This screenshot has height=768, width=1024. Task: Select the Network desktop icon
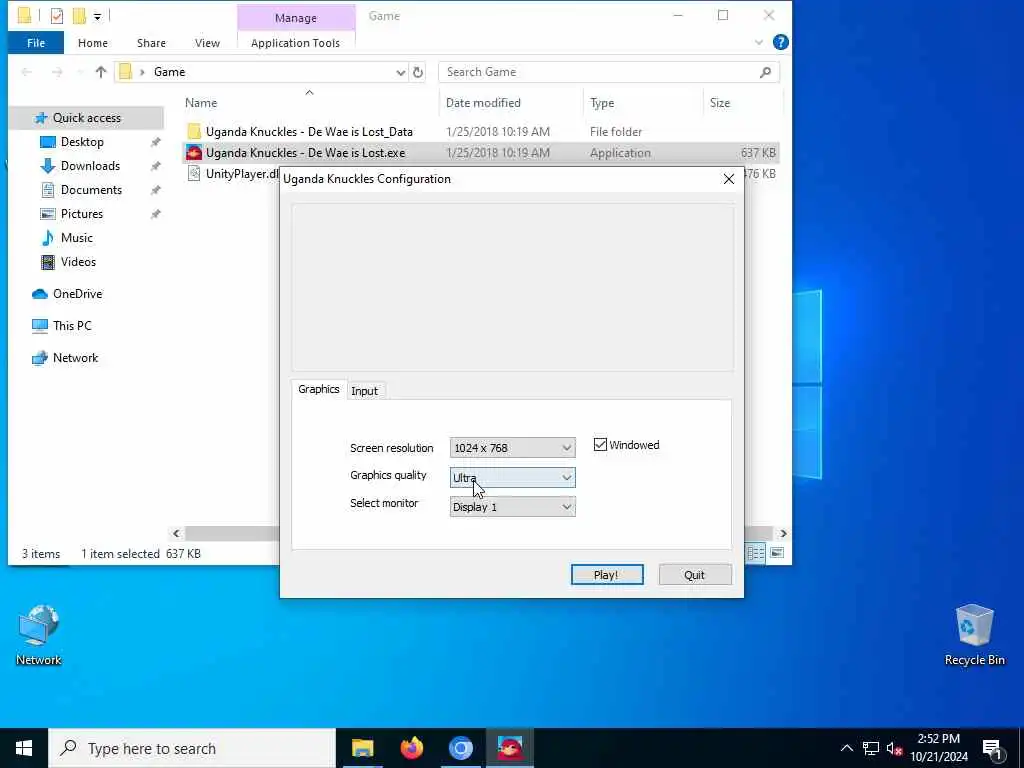[x=39, y=635]
